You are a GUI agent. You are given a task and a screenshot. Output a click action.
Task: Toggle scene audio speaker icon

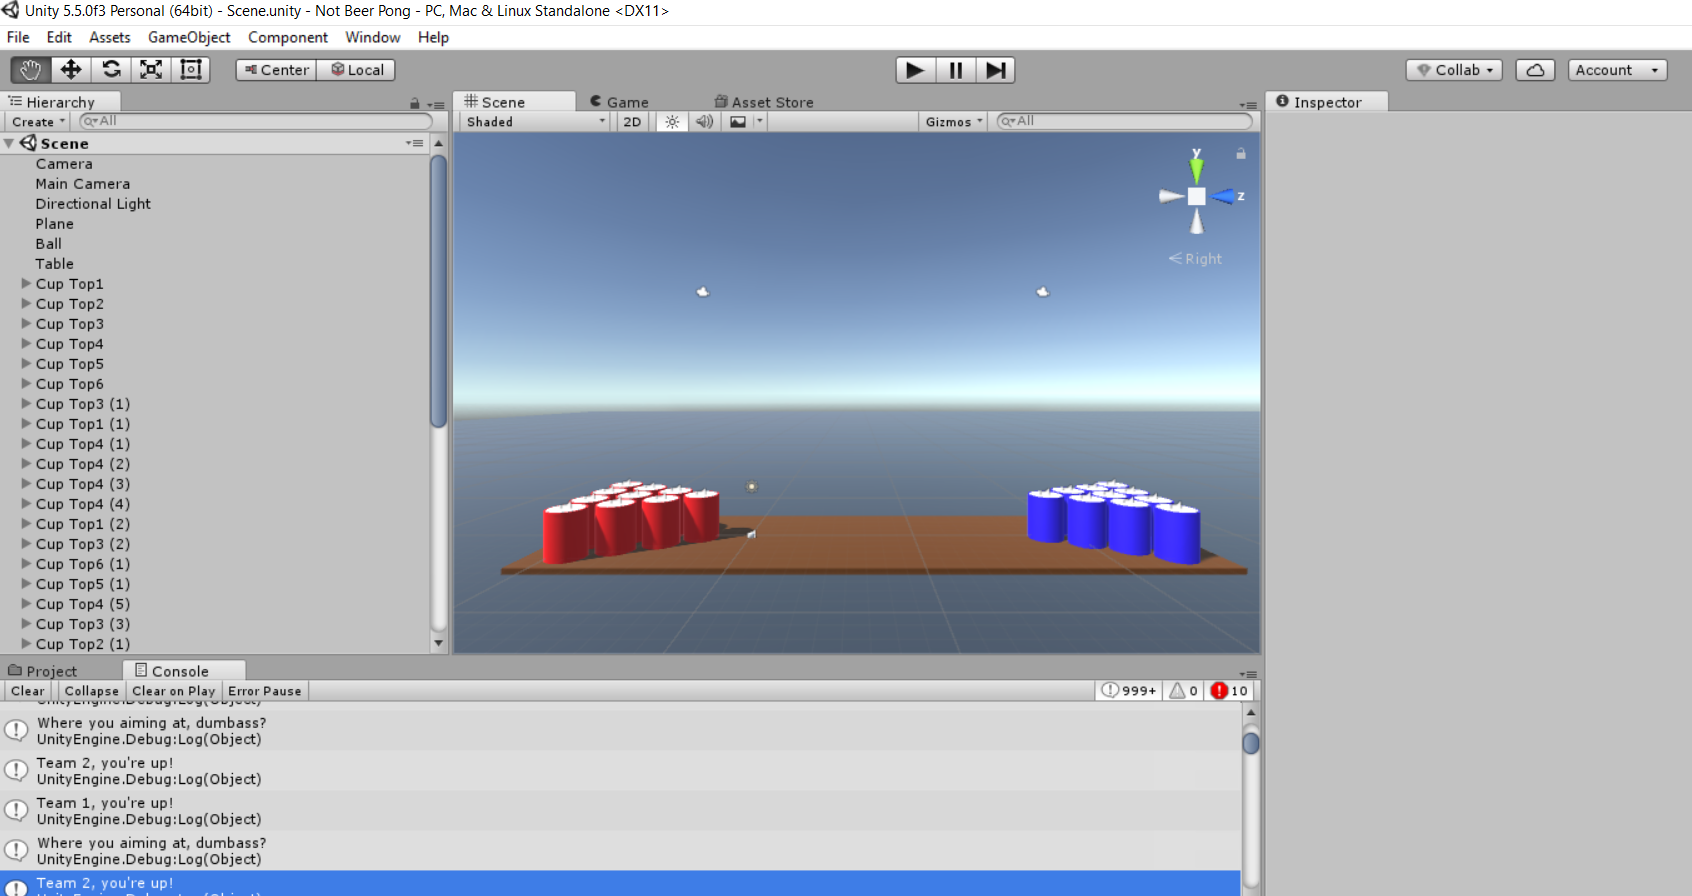(x=705, y=122)
